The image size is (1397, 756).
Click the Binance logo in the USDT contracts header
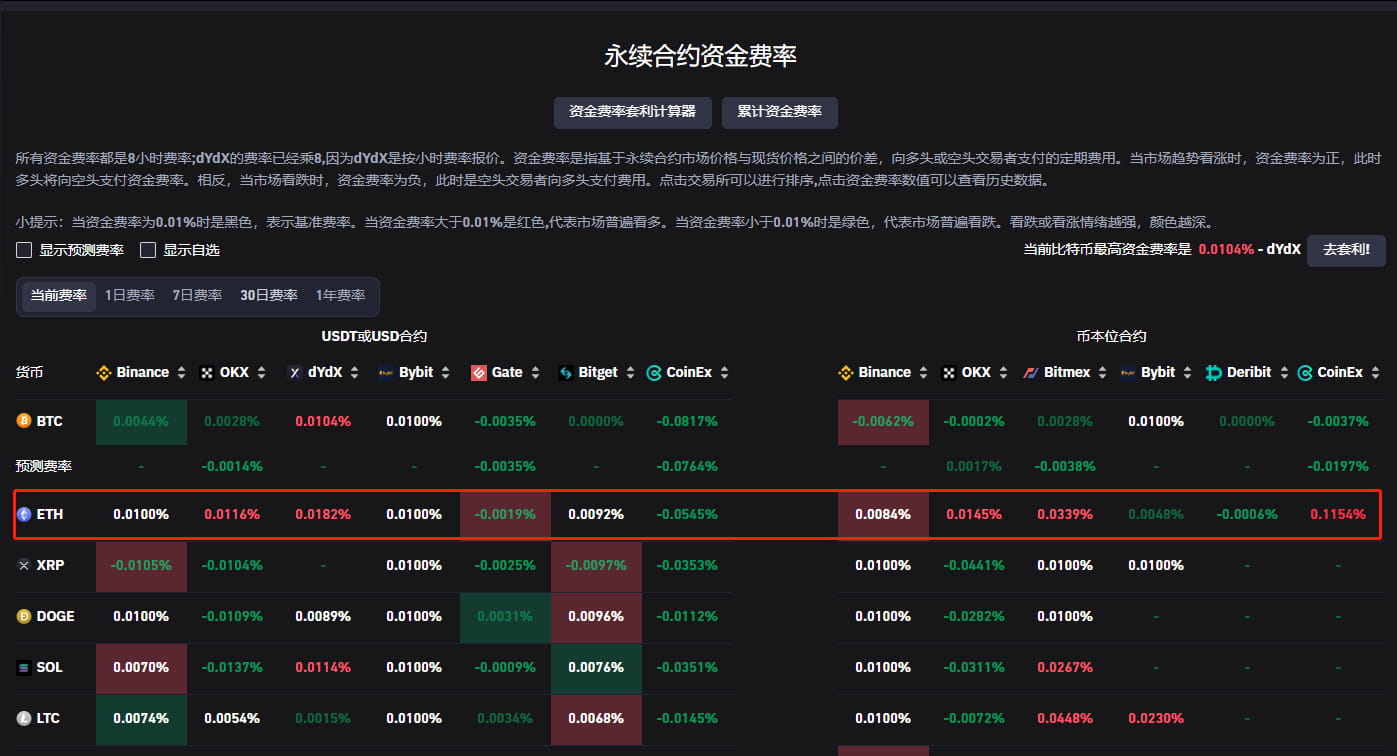coord(103,373)
